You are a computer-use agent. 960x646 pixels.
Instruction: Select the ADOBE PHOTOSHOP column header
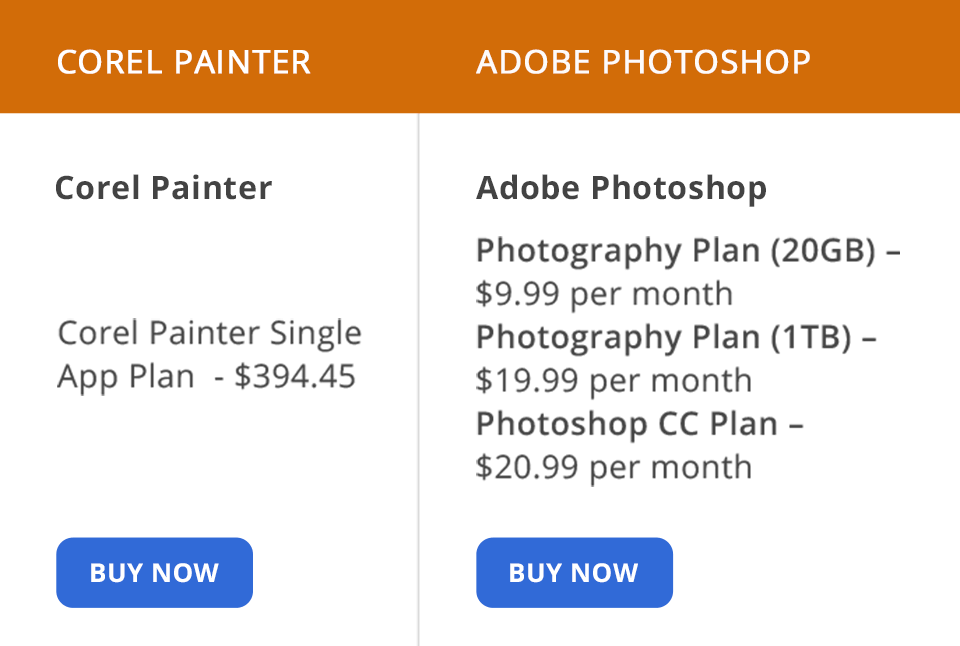pyautogui.click(x=643, y=62)
